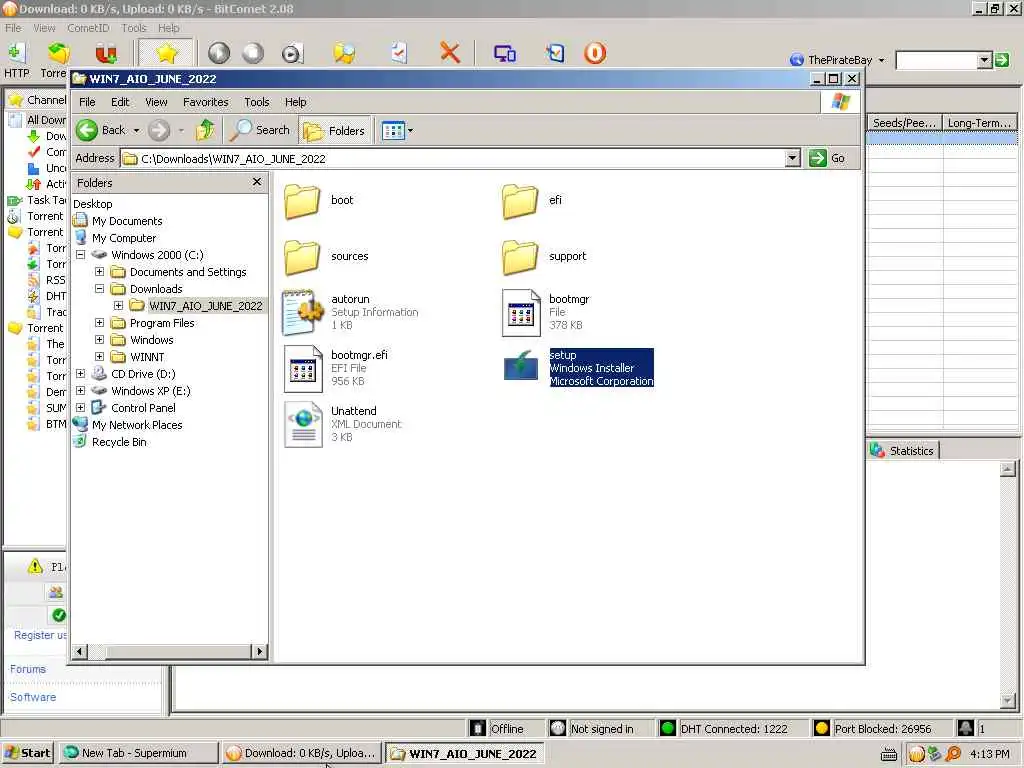
Task: Click the Port Blocked yellow status icon
Action: (x=822, y=728)
